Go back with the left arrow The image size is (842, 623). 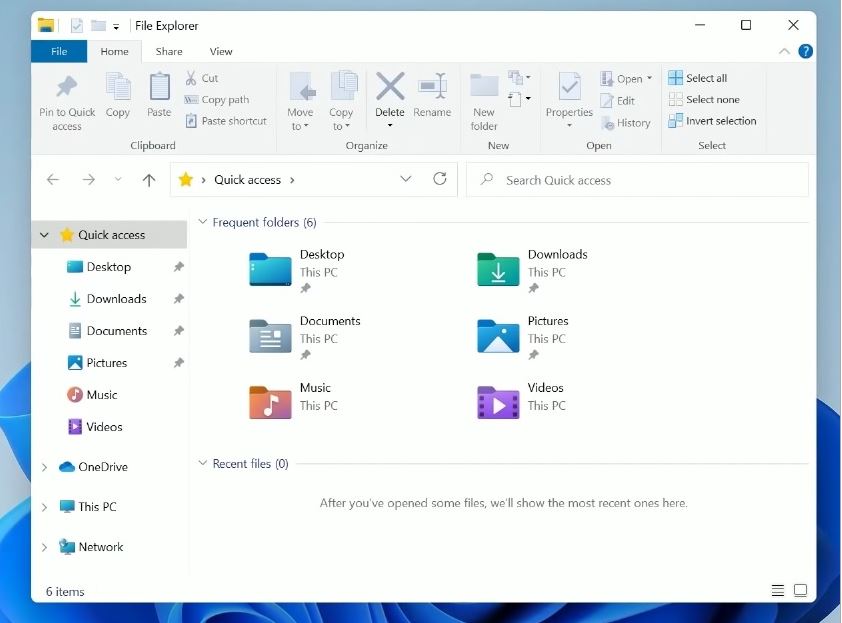click(53, 179)
